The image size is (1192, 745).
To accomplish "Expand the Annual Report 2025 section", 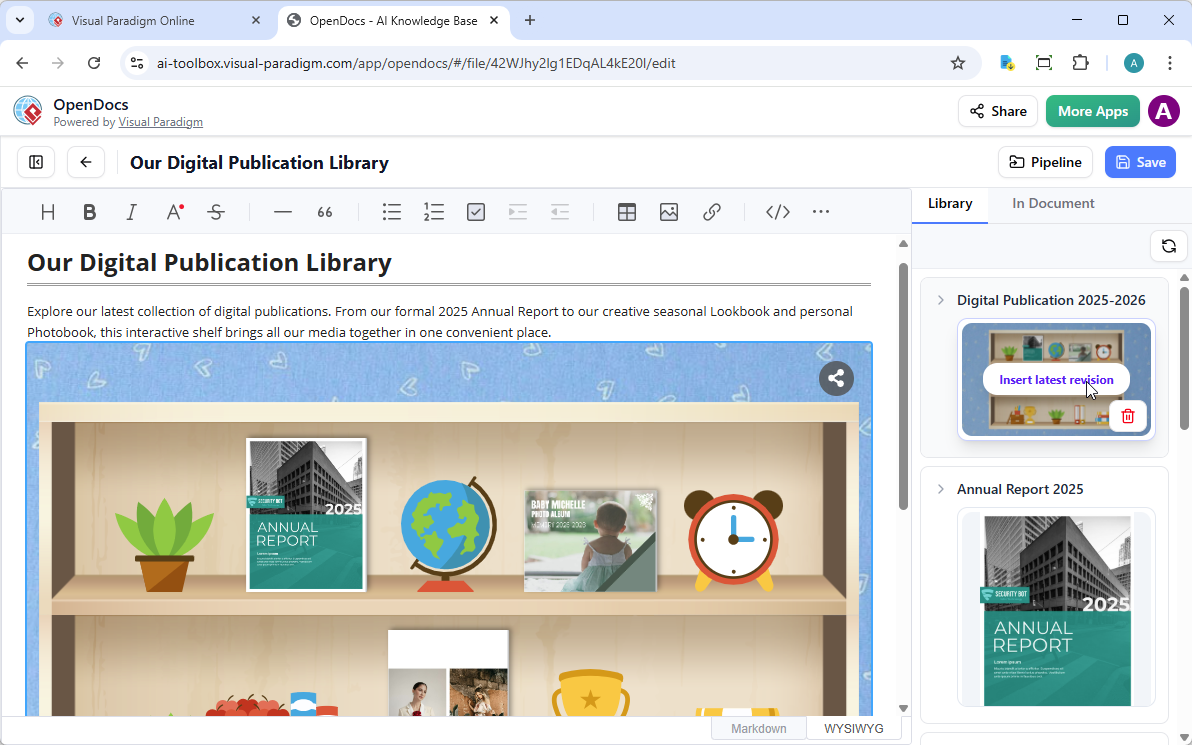I will 939,489.
